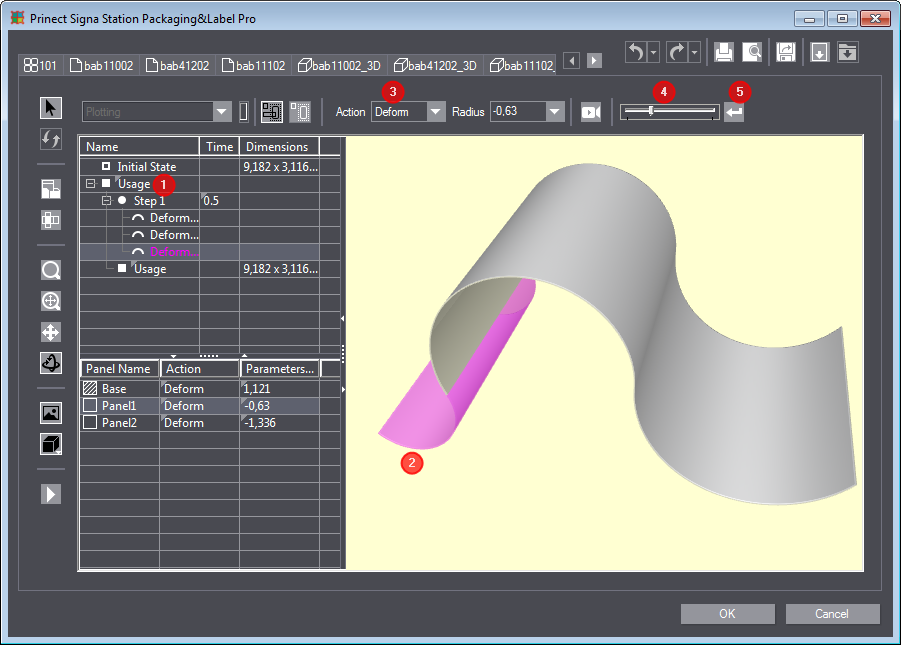Open the Action dropdown showing Deform
The height and width of the screenshot is (645, 901).
pyautogui.click(x=435, y=112)
